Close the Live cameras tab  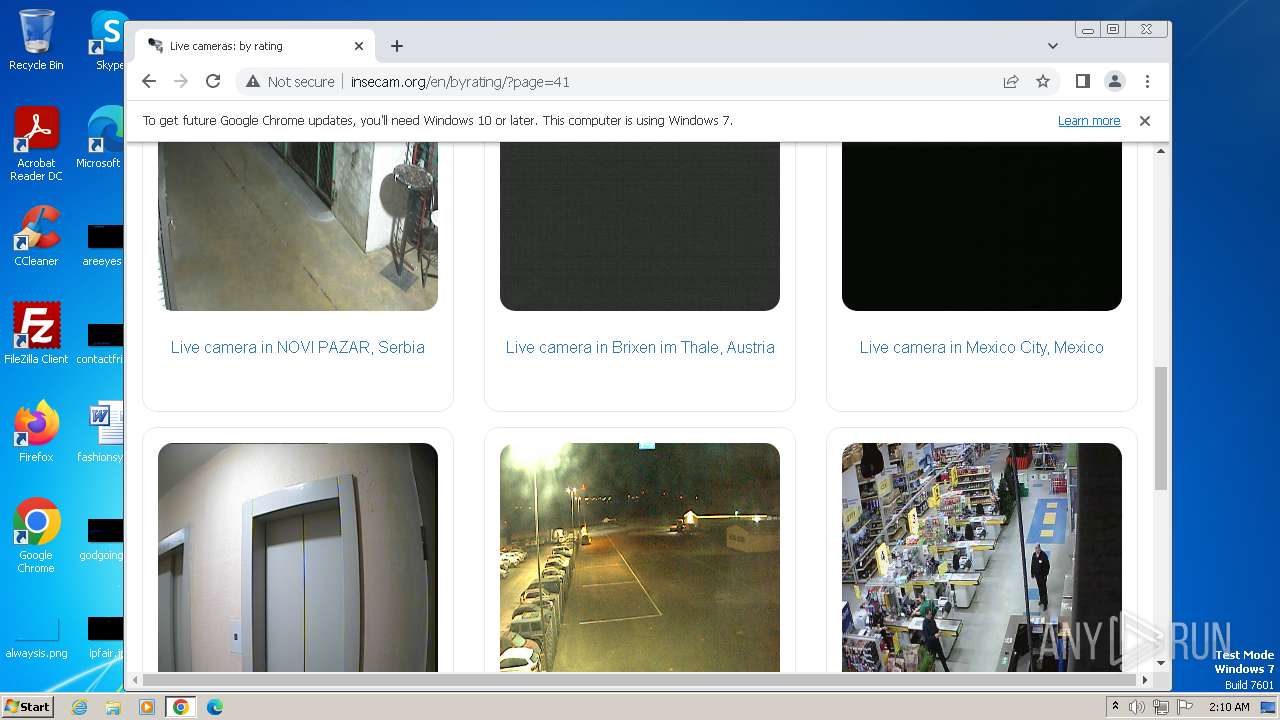tap(359, 46)
